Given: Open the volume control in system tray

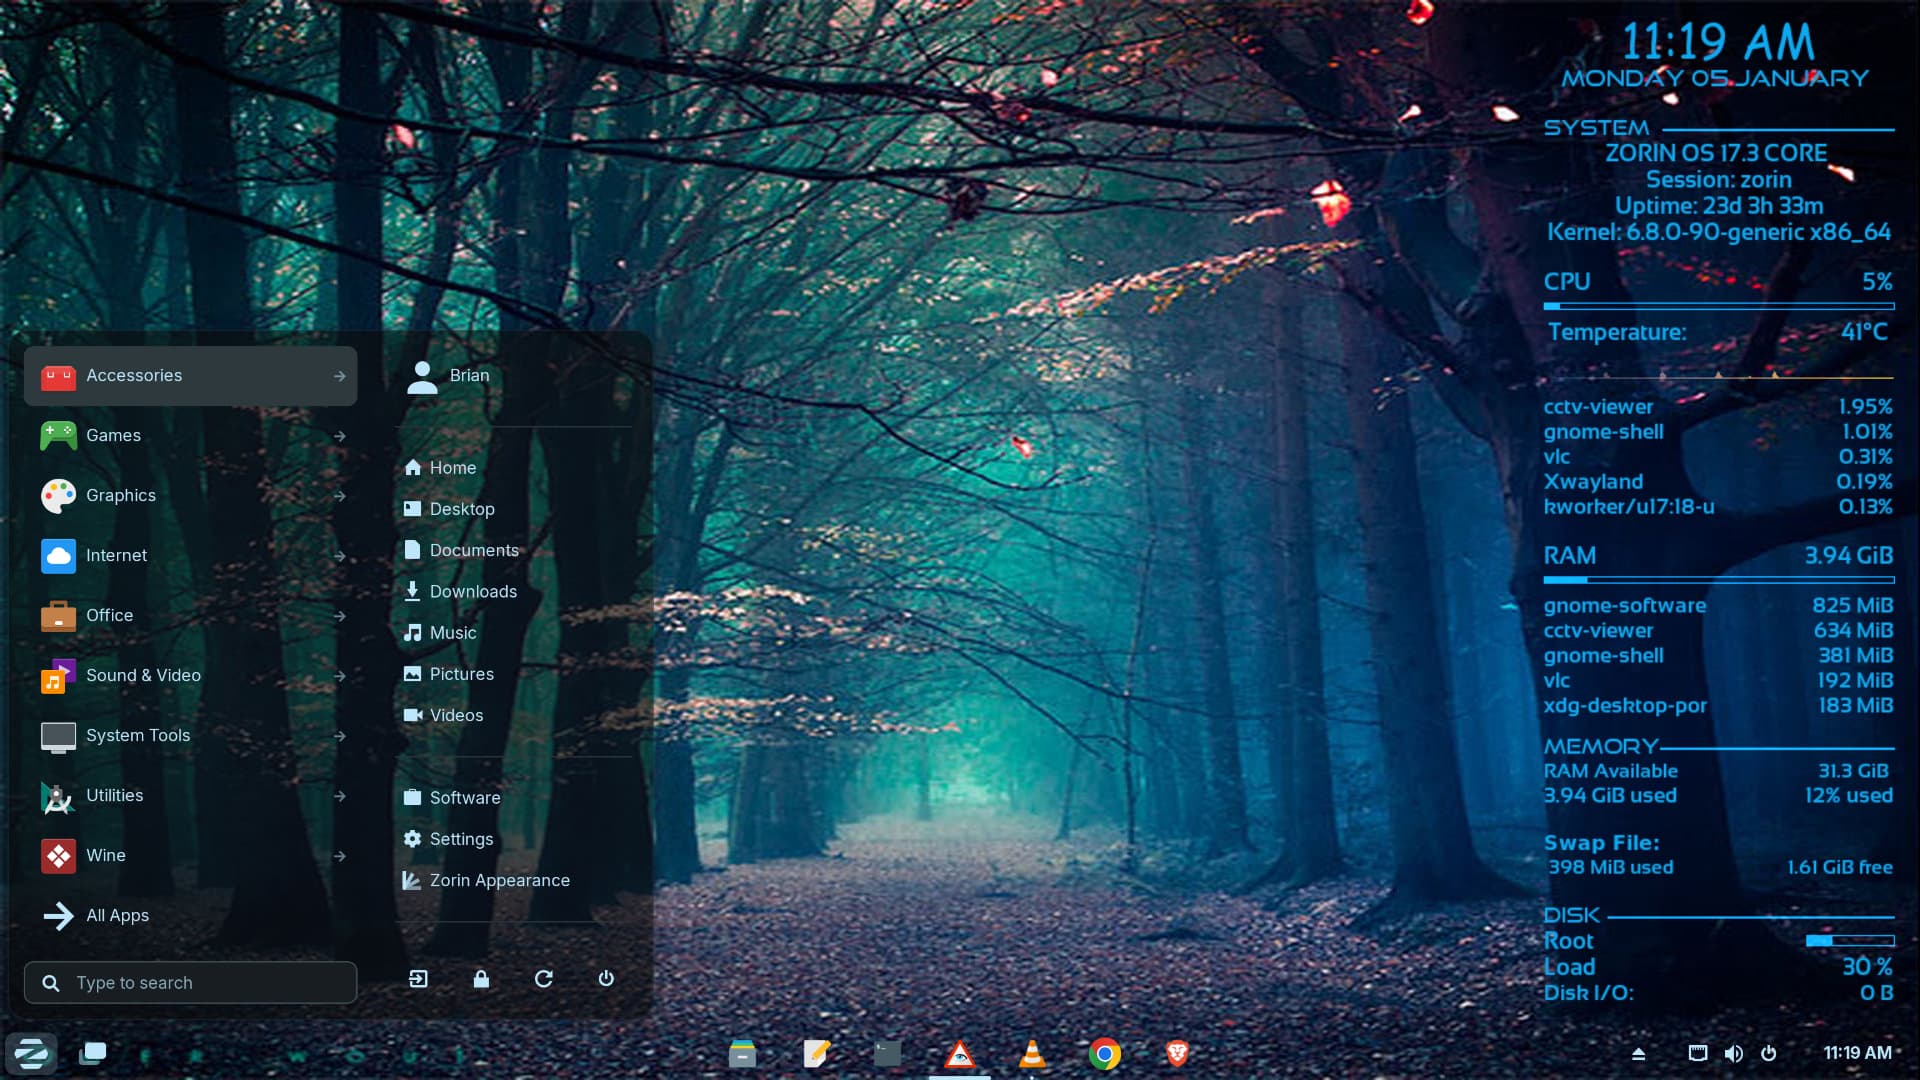Looking at the screenshot, I should (1733, 1053).
